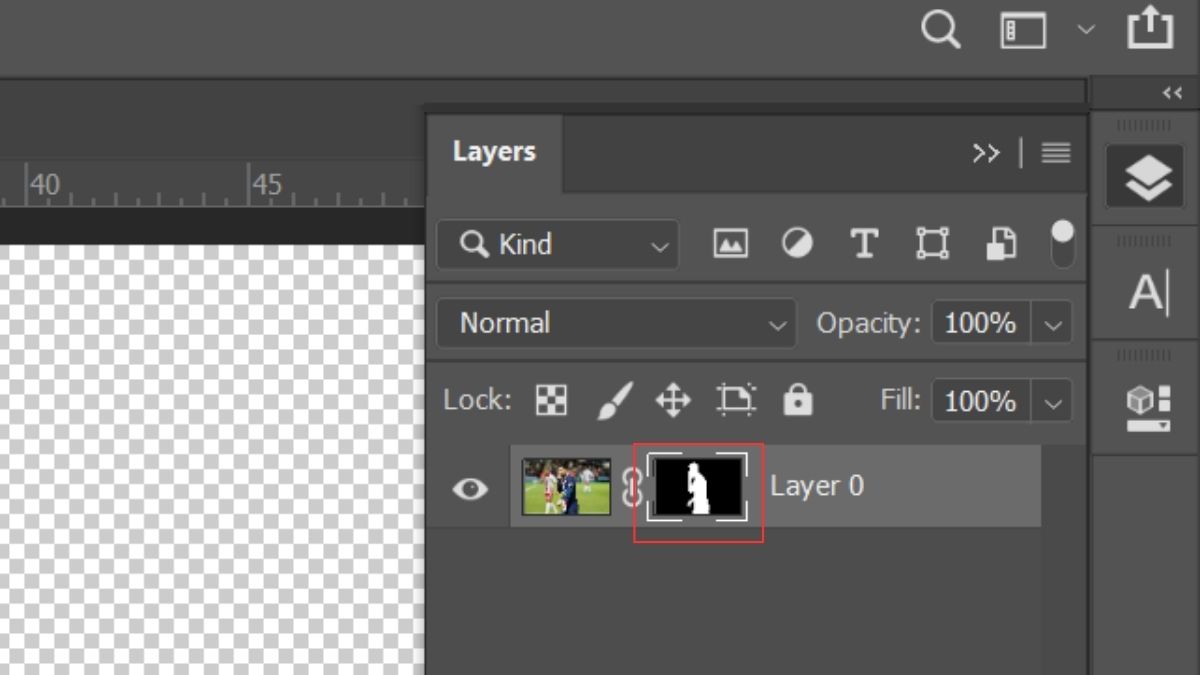Screen dimensions: 1200x675
Task: Click the Opacity 100% input field
Action: [980, 324]
